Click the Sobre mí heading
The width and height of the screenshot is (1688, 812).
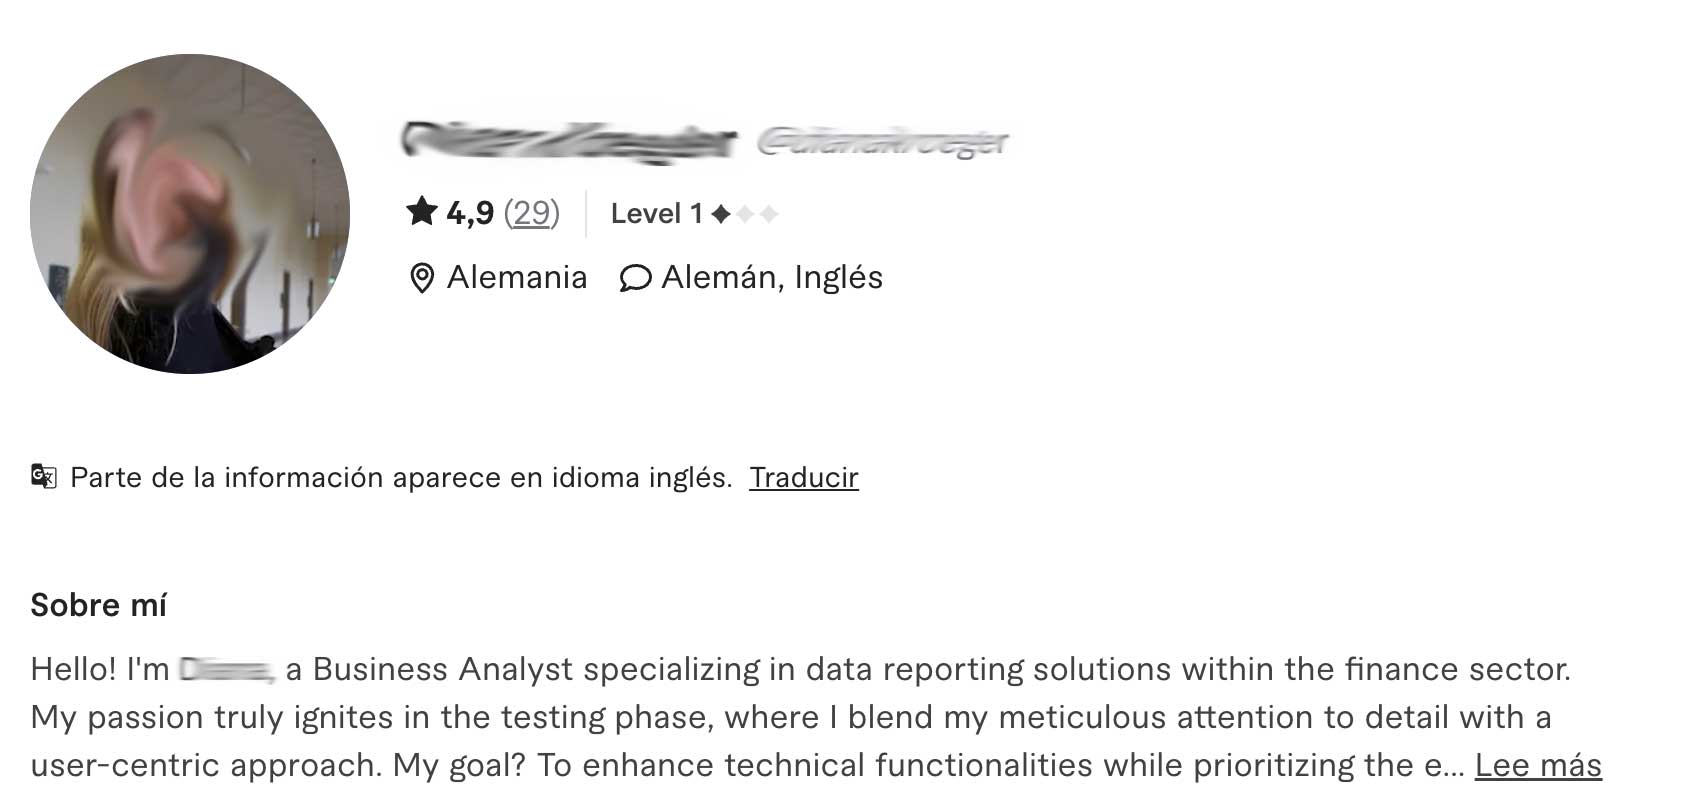pos(98,605)
